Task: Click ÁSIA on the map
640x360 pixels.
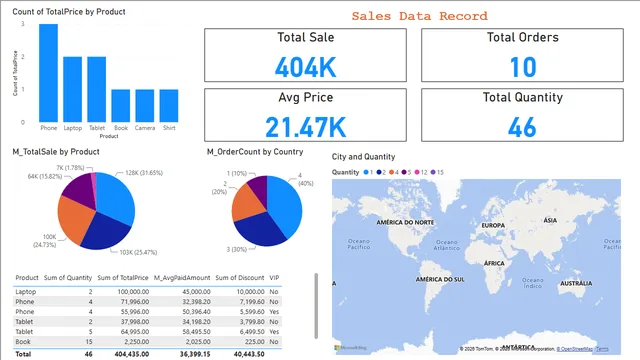Action: pyautogui.click(x=550, y=220)
